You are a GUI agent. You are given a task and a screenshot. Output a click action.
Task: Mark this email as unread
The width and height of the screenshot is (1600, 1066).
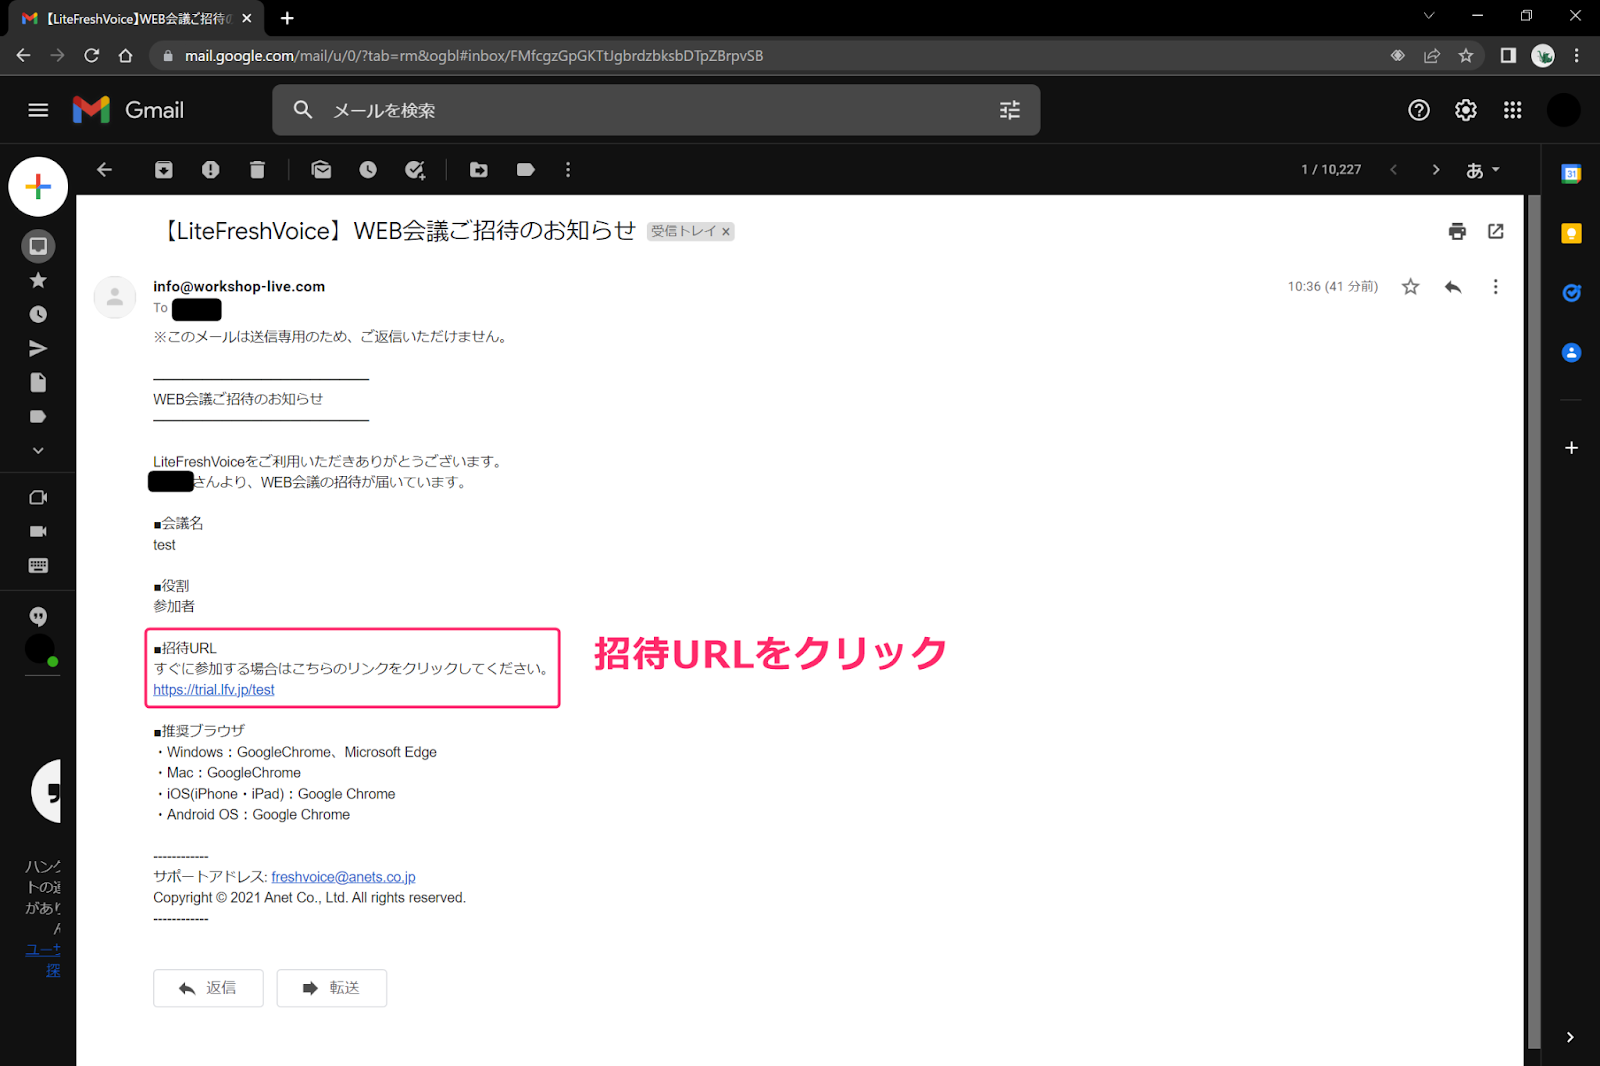tap(321, 170)
